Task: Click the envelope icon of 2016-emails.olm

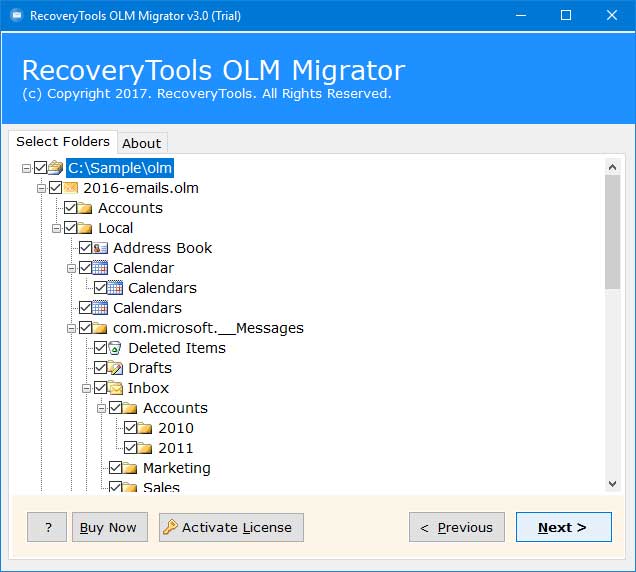Action: [70, 188]
